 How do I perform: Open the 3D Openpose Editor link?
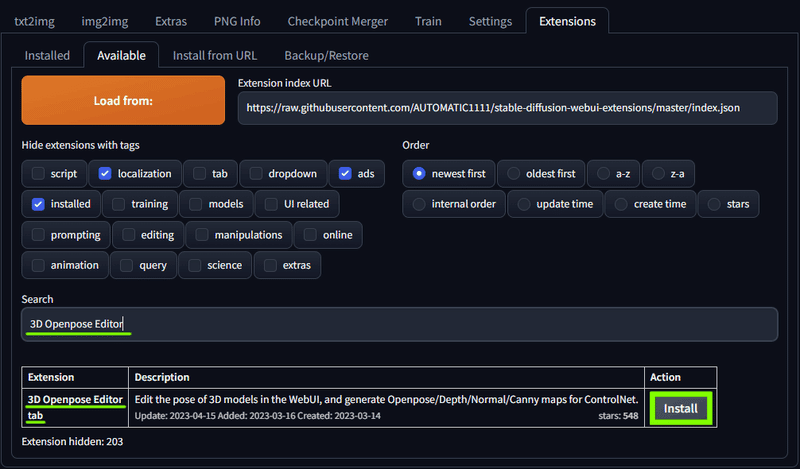(75, 399)
